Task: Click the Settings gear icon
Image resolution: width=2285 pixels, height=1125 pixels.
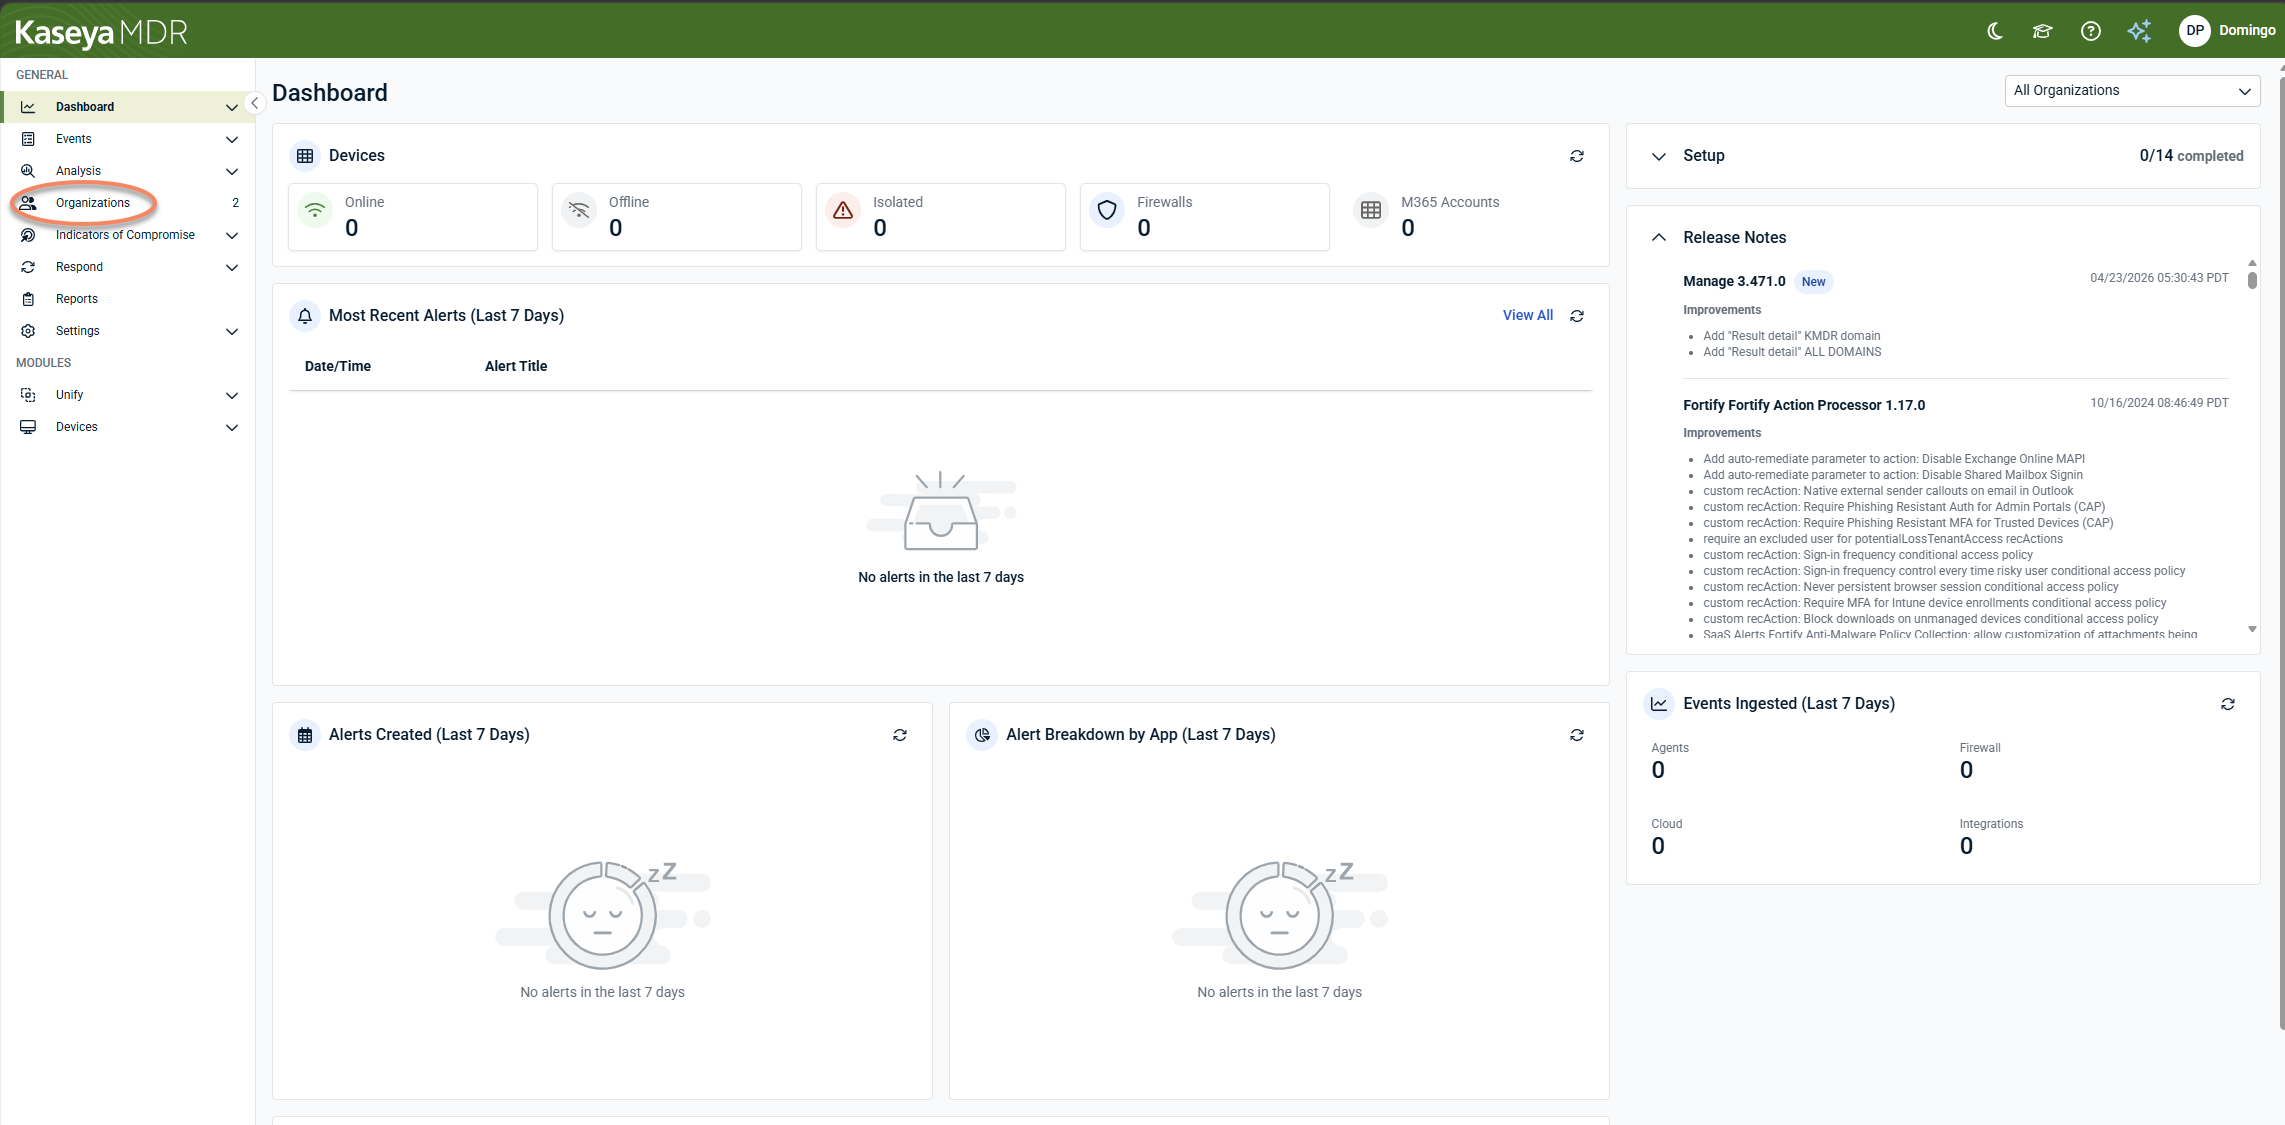Action: (28, 331)
